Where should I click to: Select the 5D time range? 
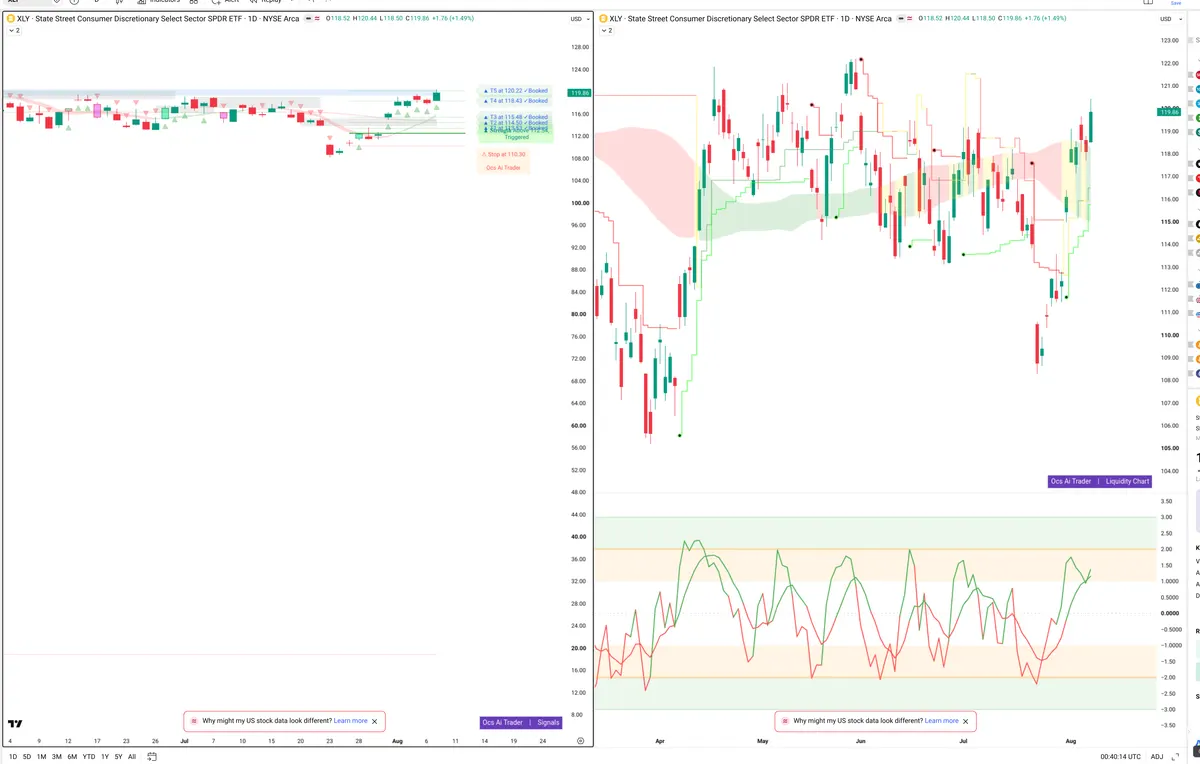coord(27,757)
